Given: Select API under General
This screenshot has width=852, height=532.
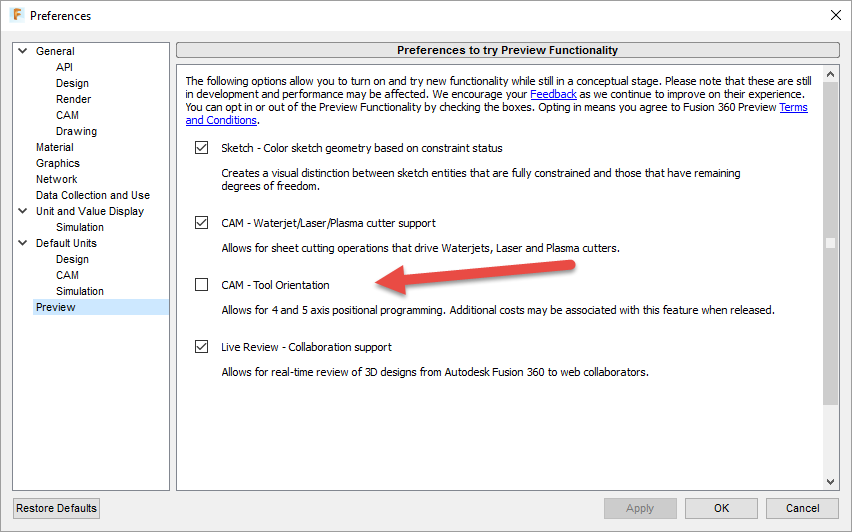Looking at the screenshot, I should tap(65, 67).
